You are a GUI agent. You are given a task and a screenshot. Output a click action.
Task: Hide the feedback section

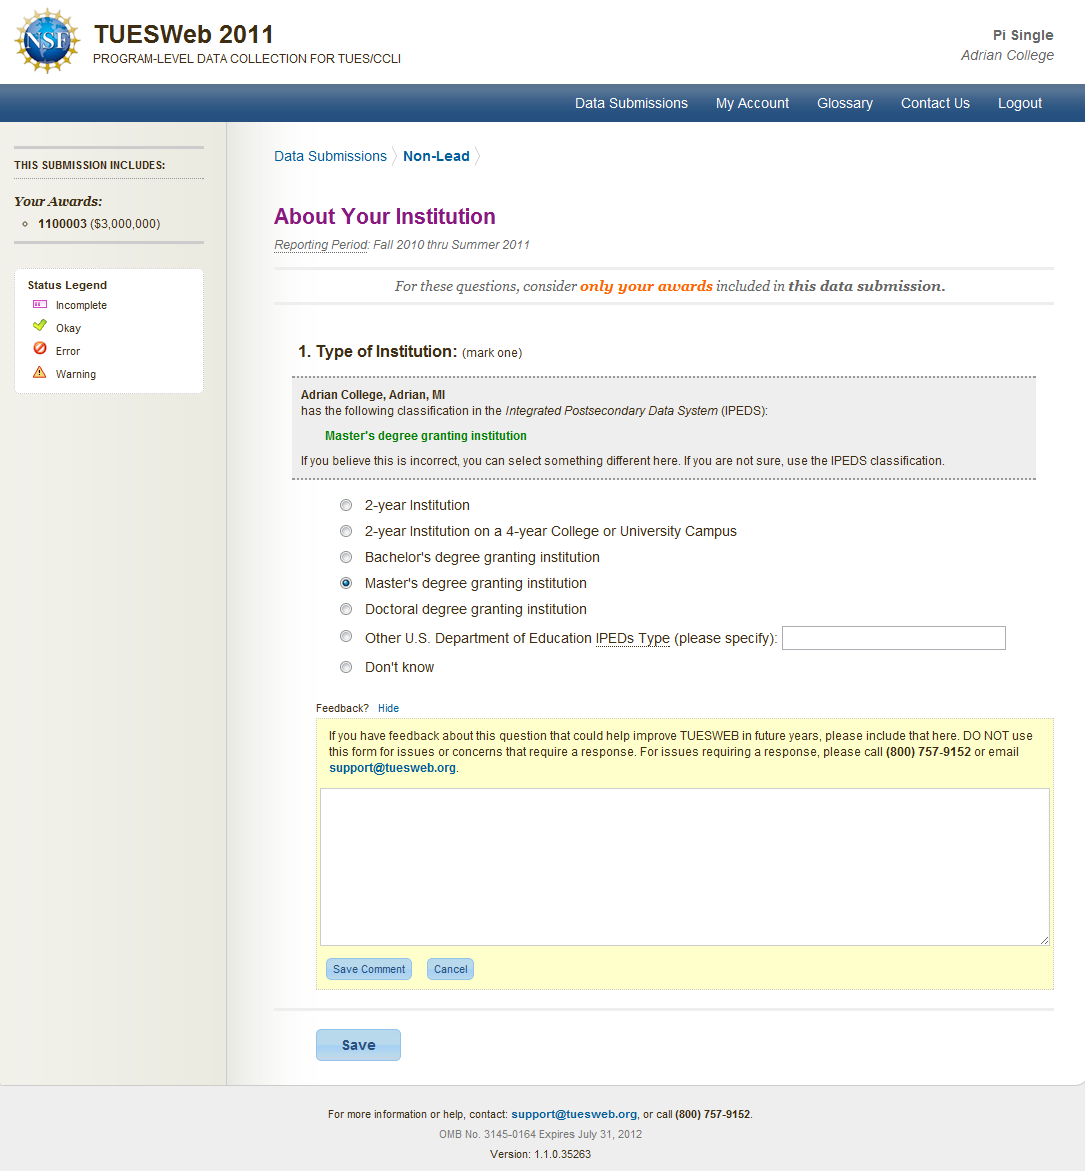pyautogui.click(x=388, y=708)
